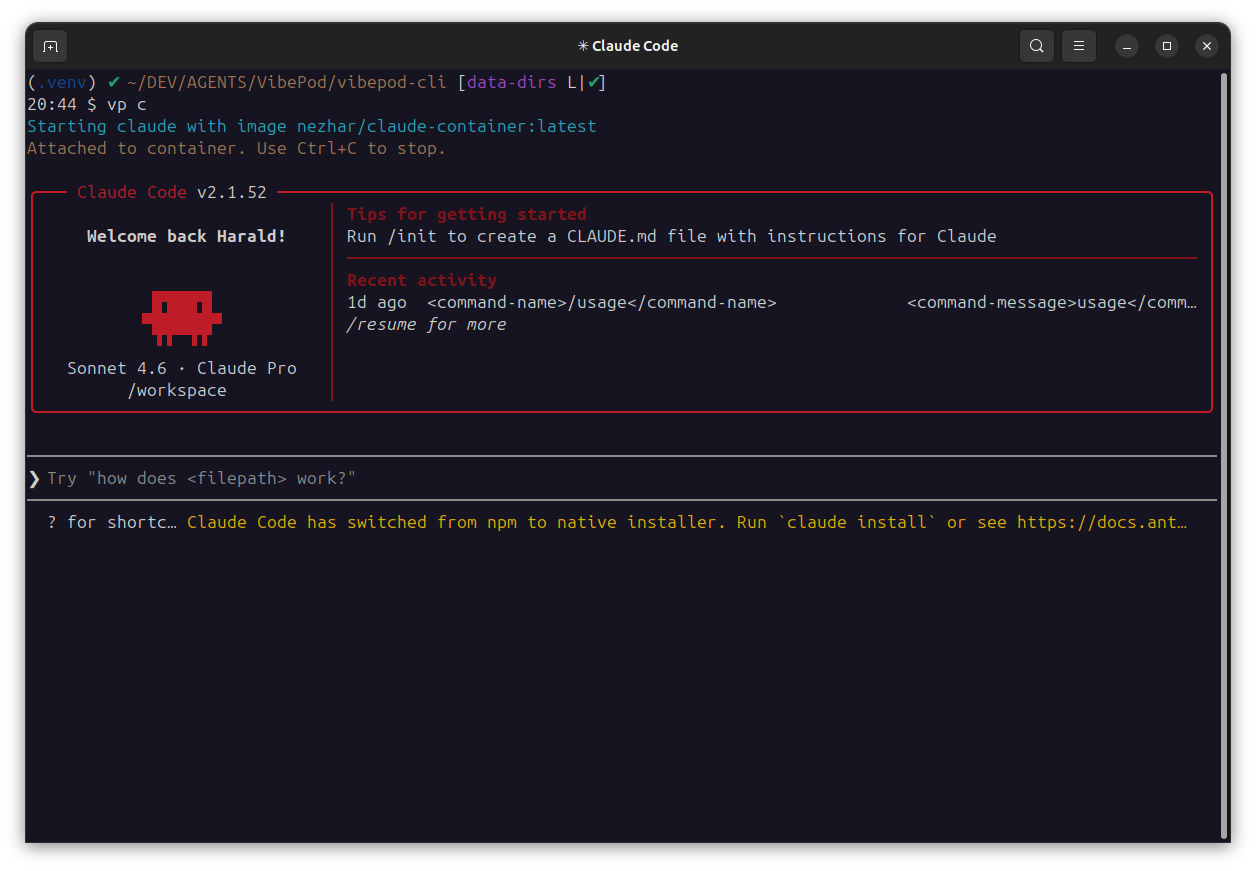The height and width of the screenshot is (871, 1256).
Task: Click the hamburger lines icon in the header
Action: [1078, 45]
